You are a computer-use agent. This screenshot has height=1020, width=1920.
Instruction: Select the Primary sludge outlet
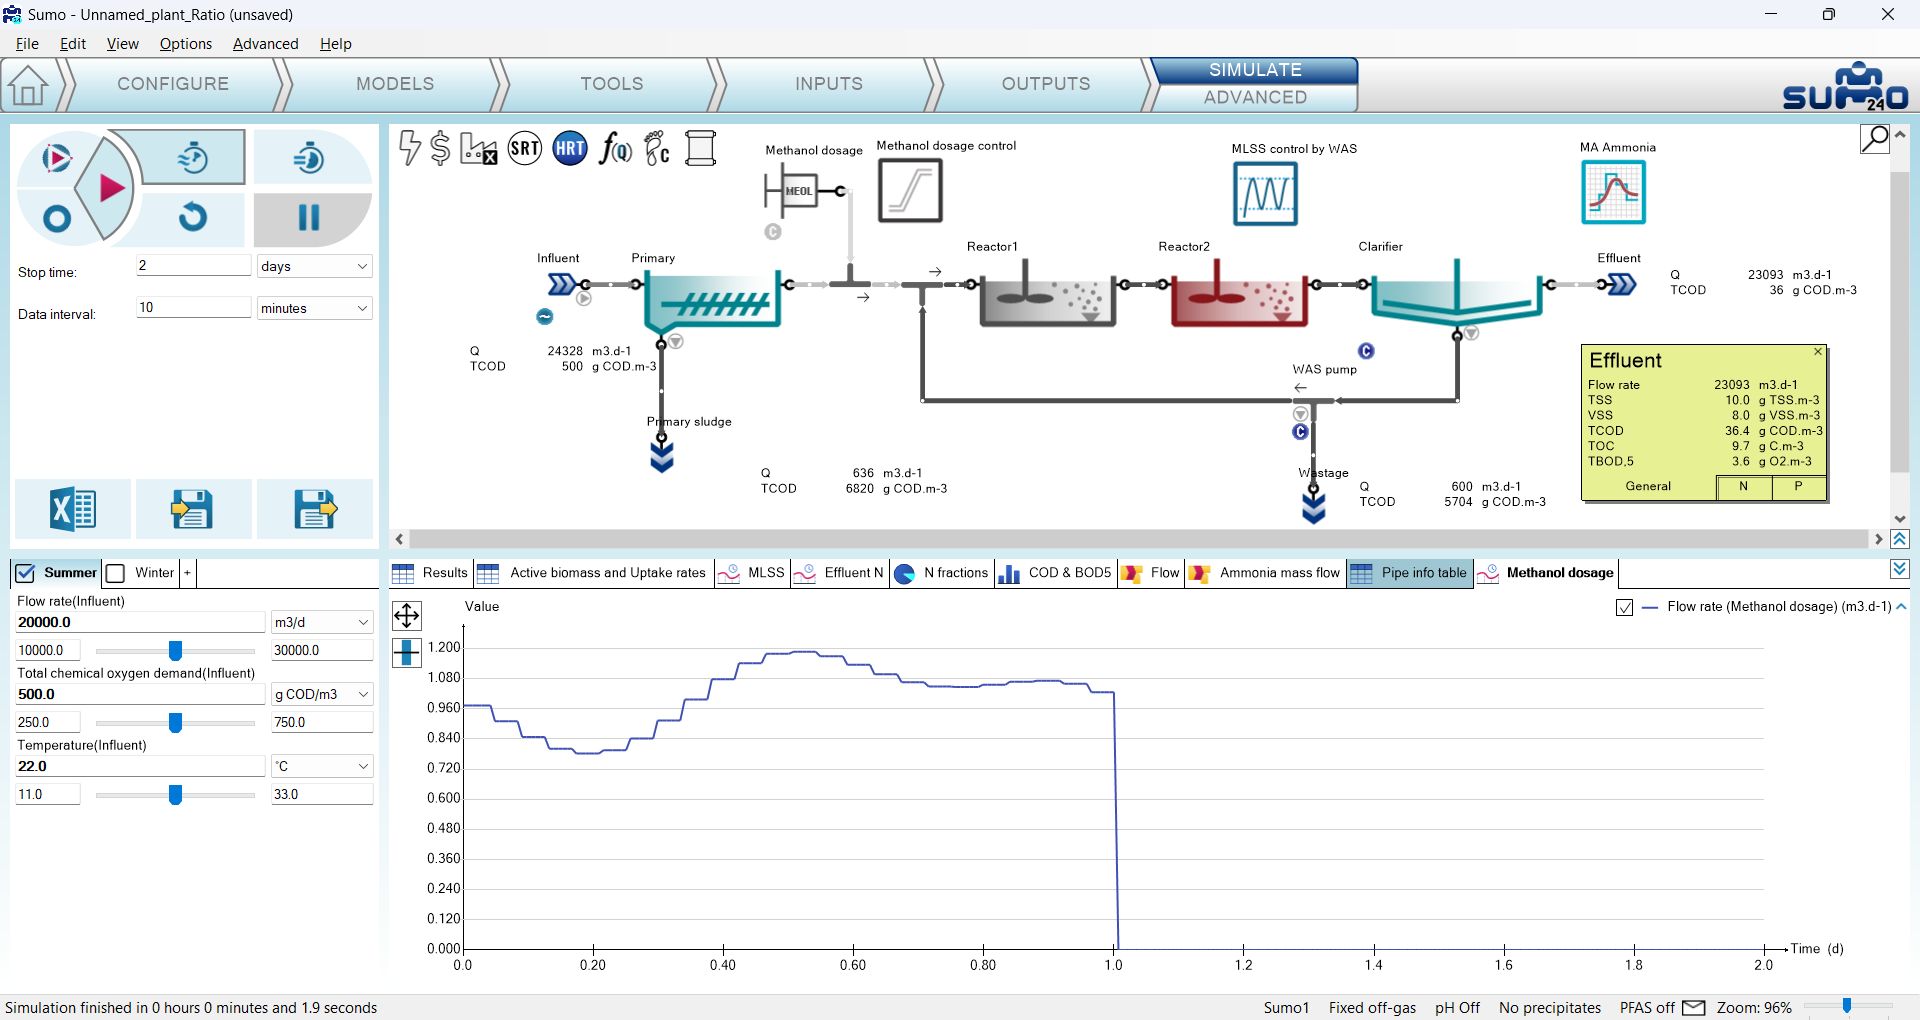click(662, 455)
